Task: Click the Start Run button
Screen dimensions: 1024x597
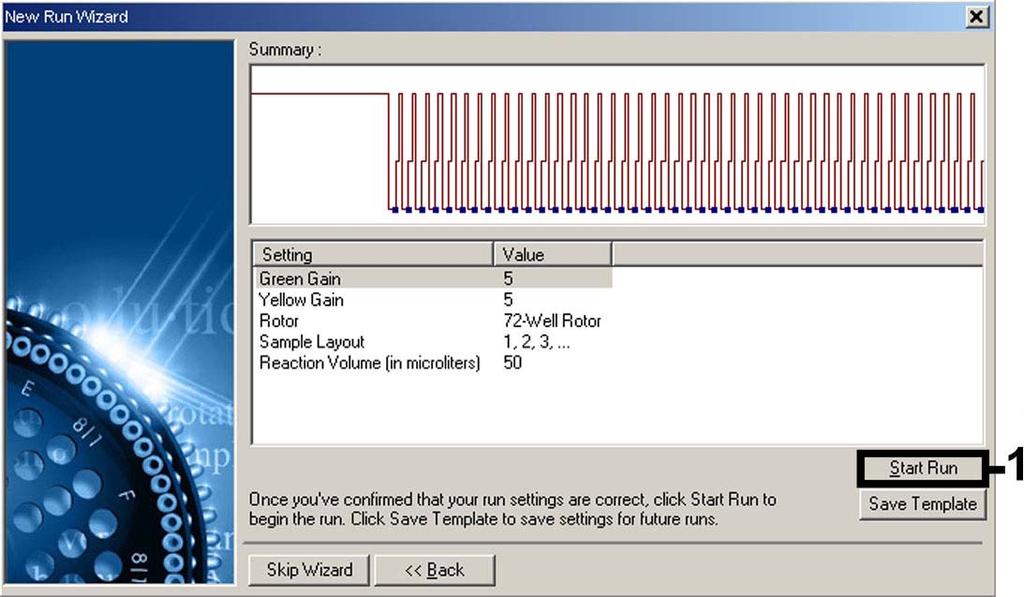Action: click(922, 468)
